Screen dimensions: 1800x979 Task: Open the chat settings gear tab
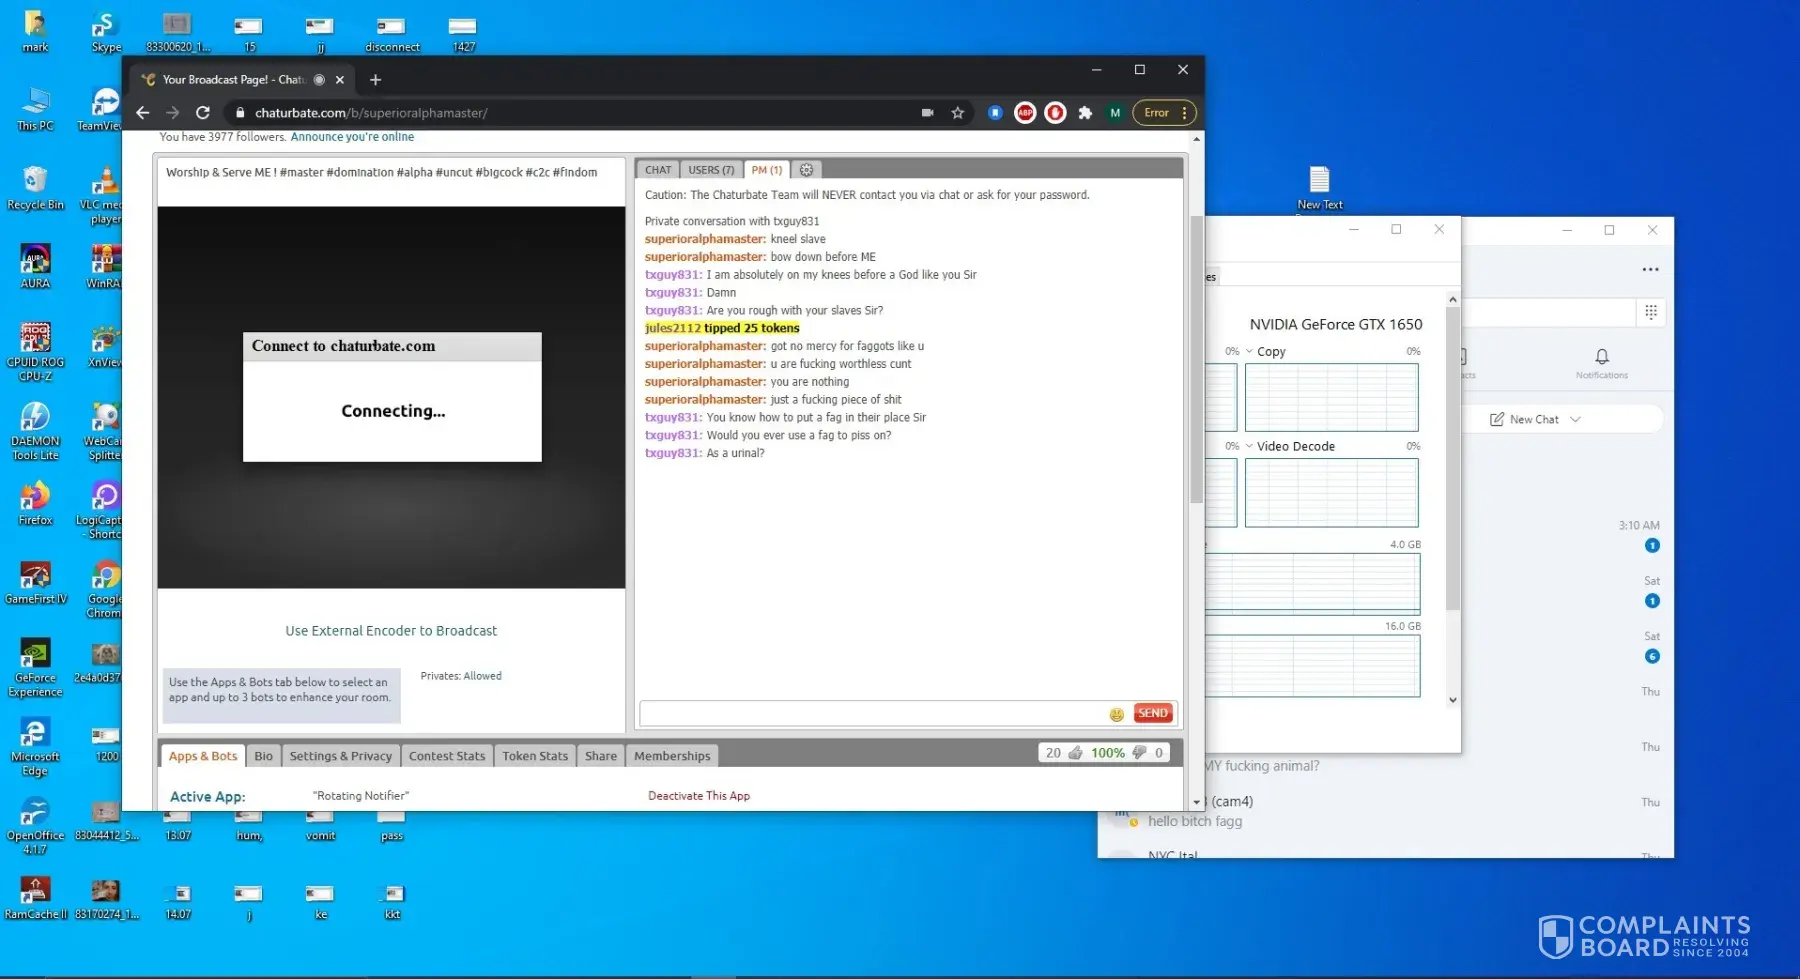coord(806,170)
